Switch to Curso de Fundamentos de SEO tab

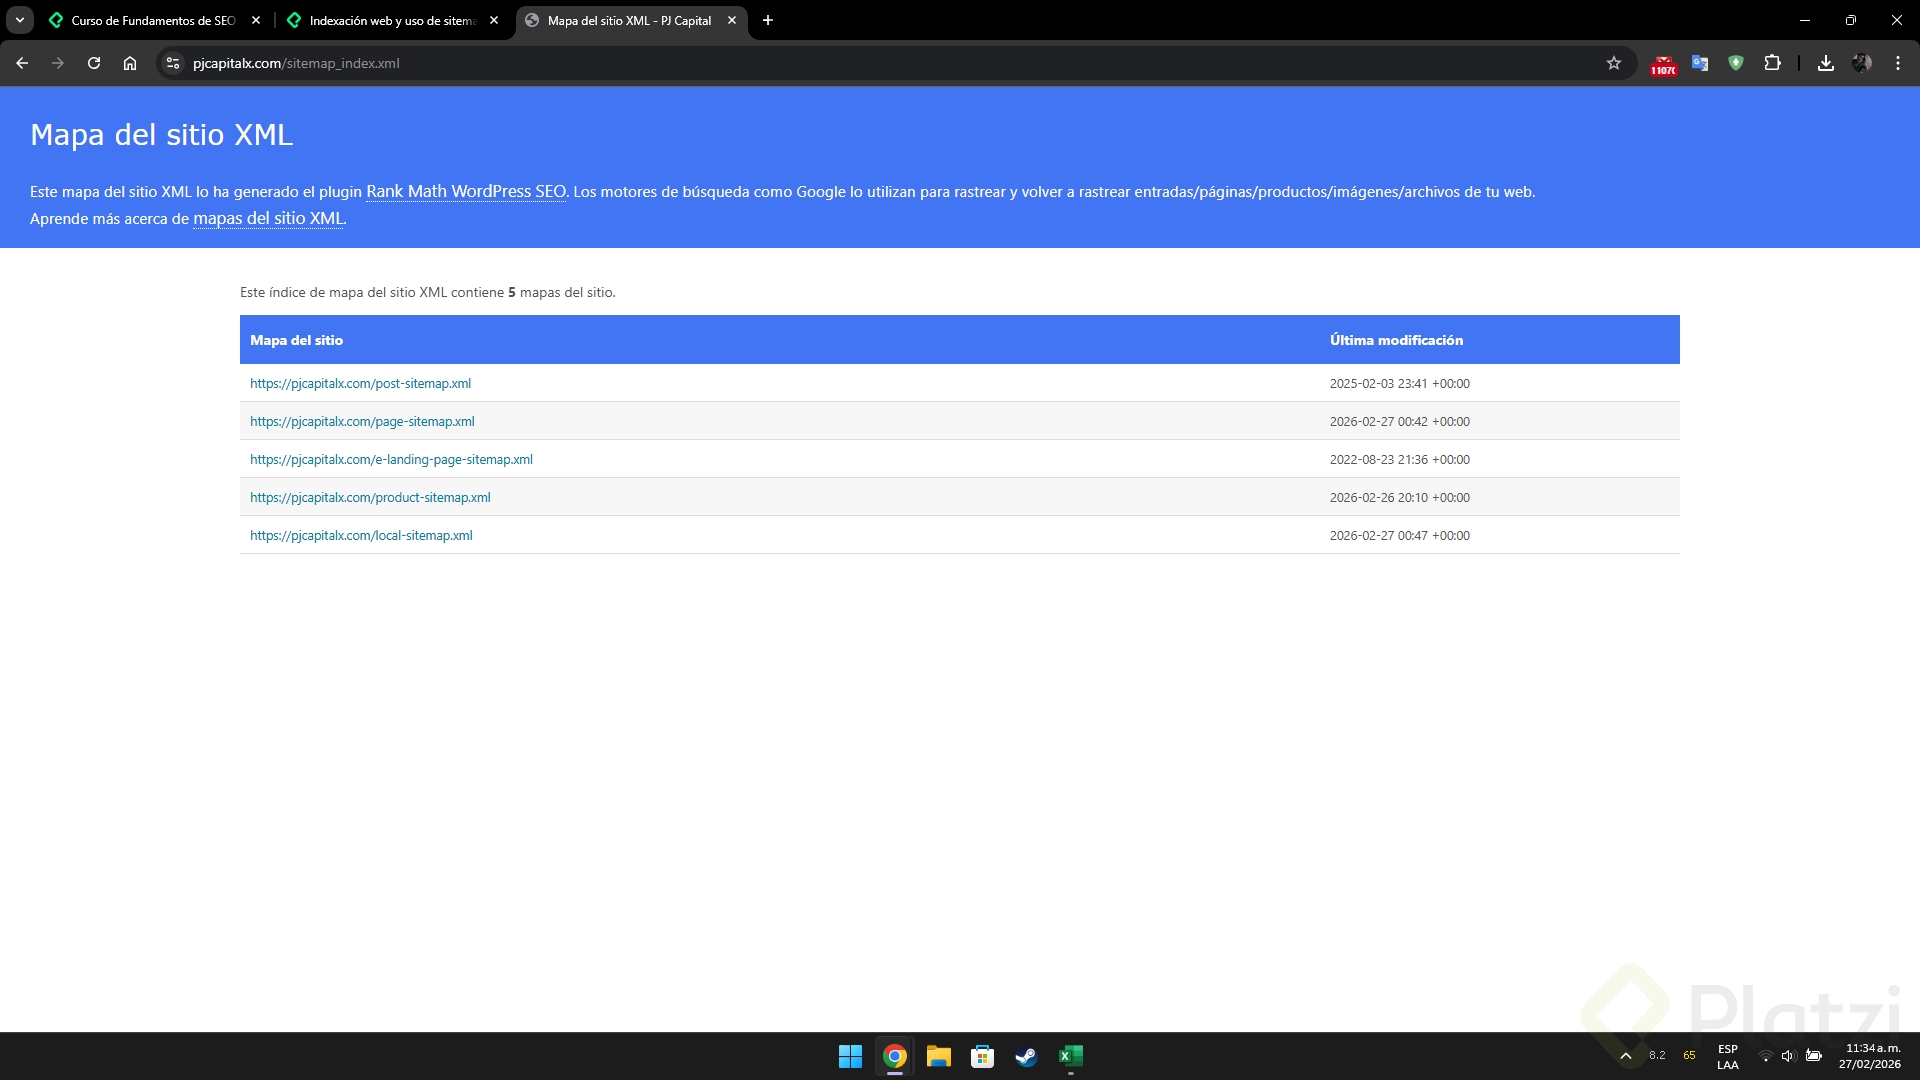[x=152, y=20]
